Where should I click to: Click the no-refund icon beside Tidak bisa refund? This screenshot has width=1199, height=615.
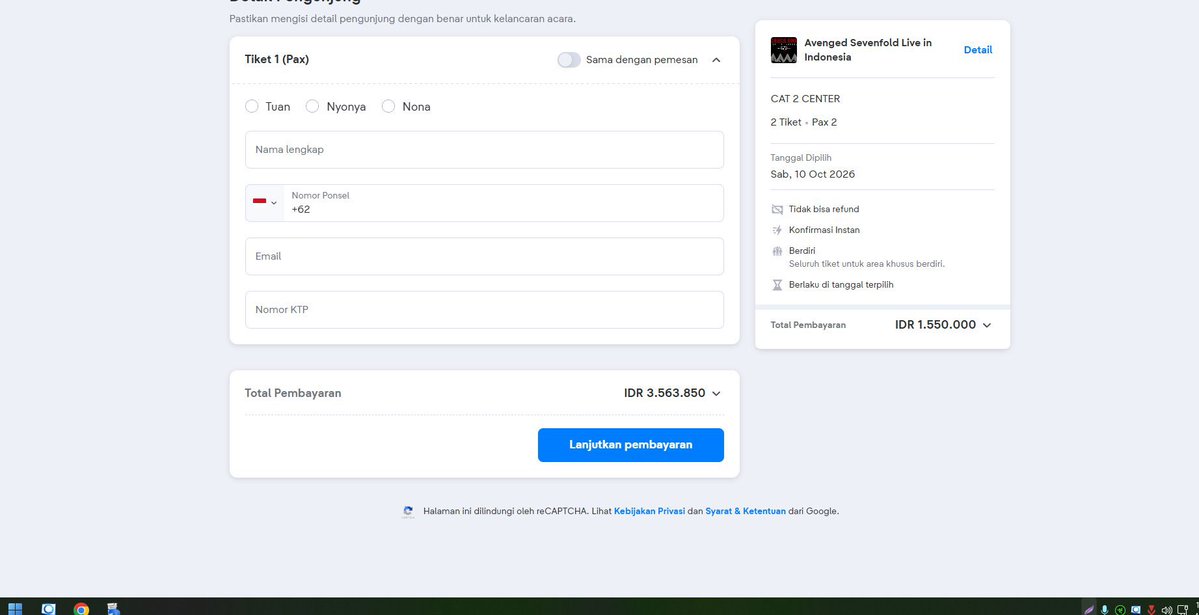tap(777, 209)
